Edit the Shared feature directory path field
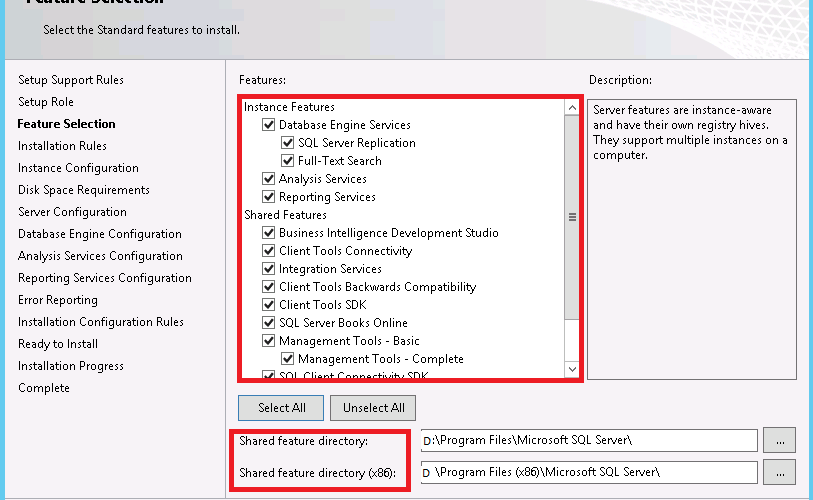The height and width of the screenshot is (500, 813). click(589, 440)
